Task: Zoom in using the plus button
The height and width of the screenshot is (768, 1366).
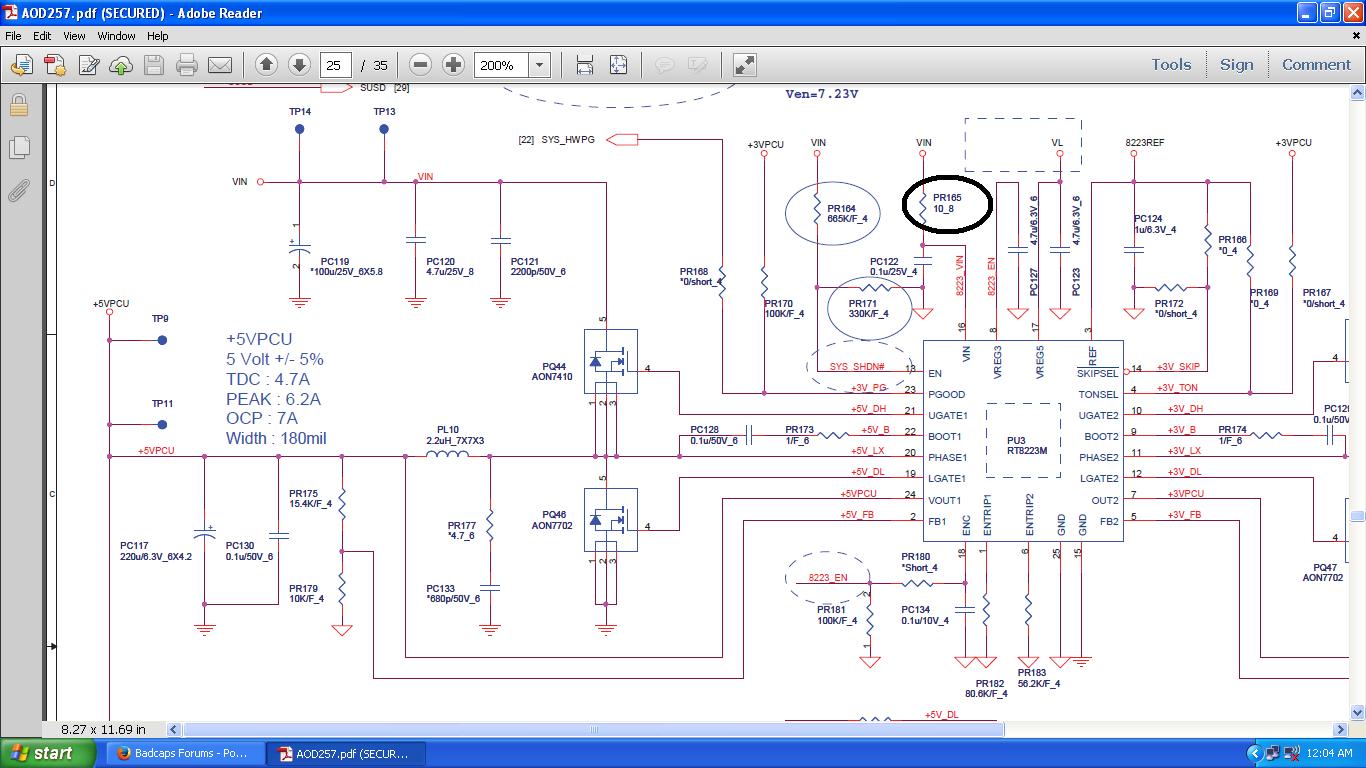Action: (x=454, y=65)
